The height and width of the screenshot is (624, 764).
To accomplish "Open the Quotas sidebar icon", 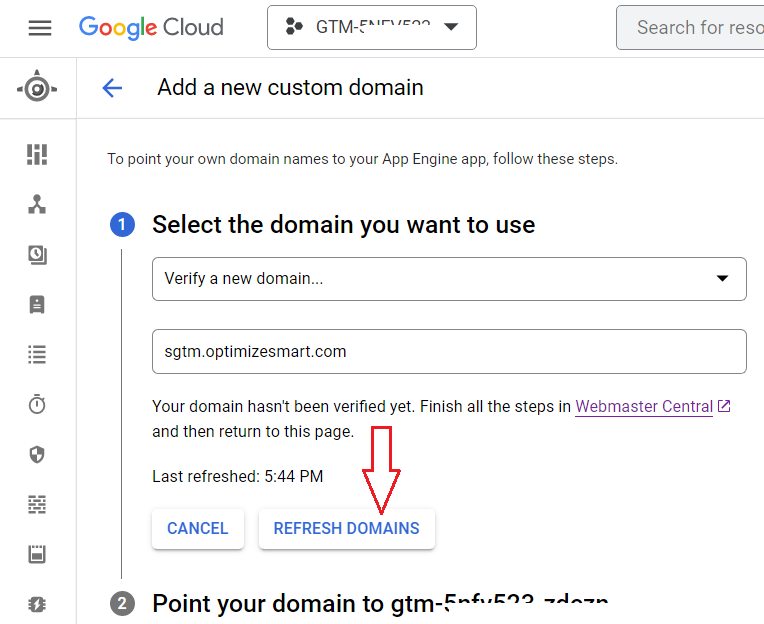I will (37, 554).
